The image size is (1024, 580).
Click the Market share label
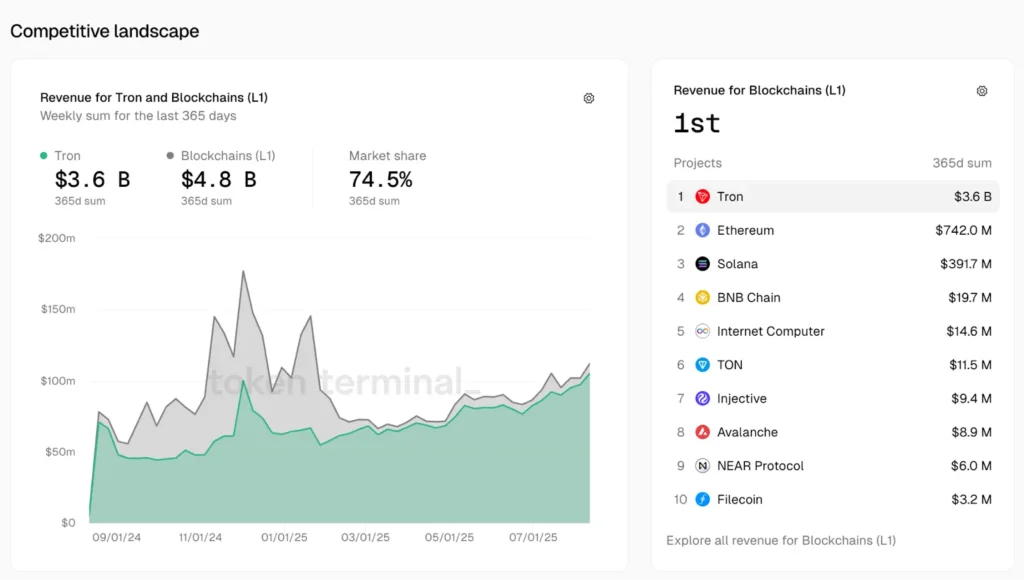387,155
